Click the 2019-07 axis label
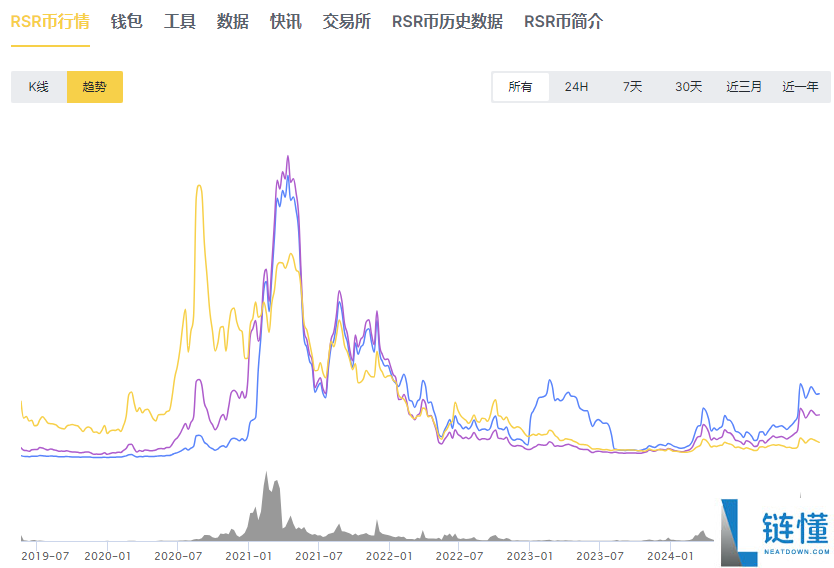 45,556
